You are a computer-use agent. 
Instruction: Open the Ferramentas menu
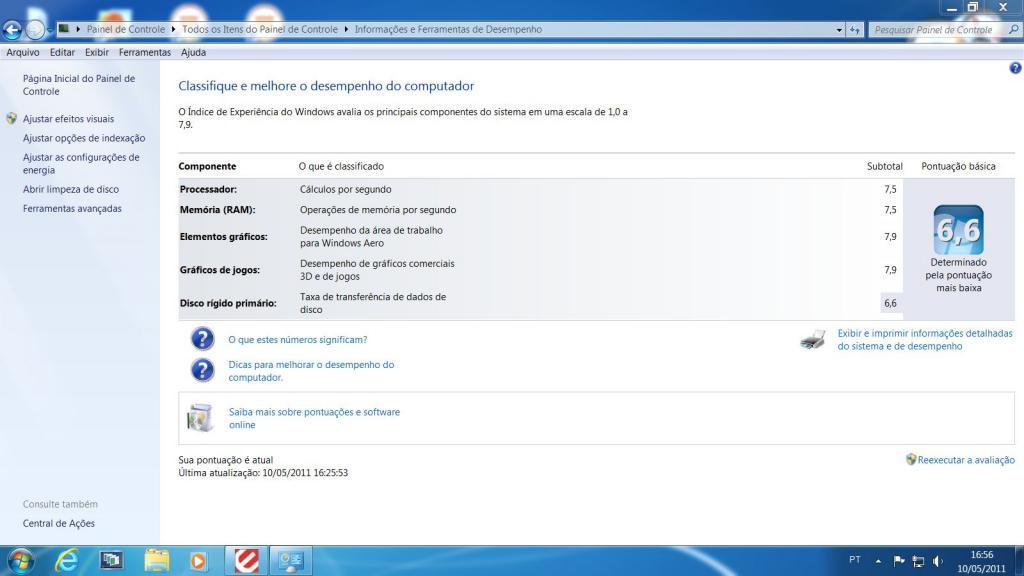(144, 52)
